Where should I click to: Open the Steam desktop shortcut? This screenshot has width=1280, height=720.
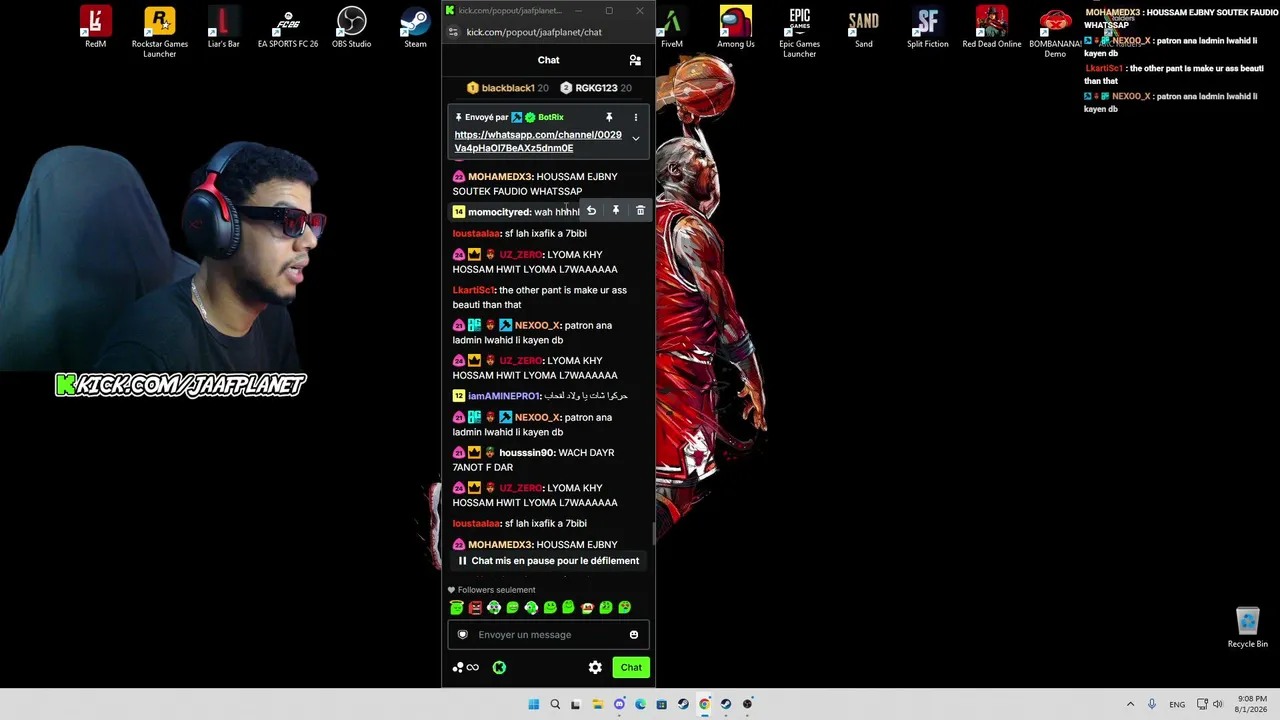415,27
